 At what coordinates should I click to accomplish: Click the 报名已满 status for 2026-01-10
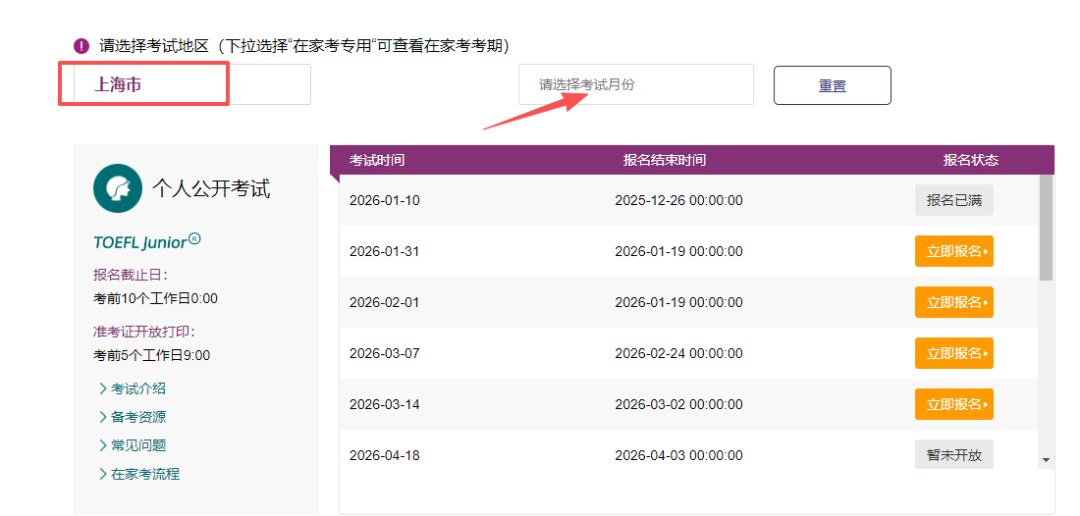pos(954,200)
